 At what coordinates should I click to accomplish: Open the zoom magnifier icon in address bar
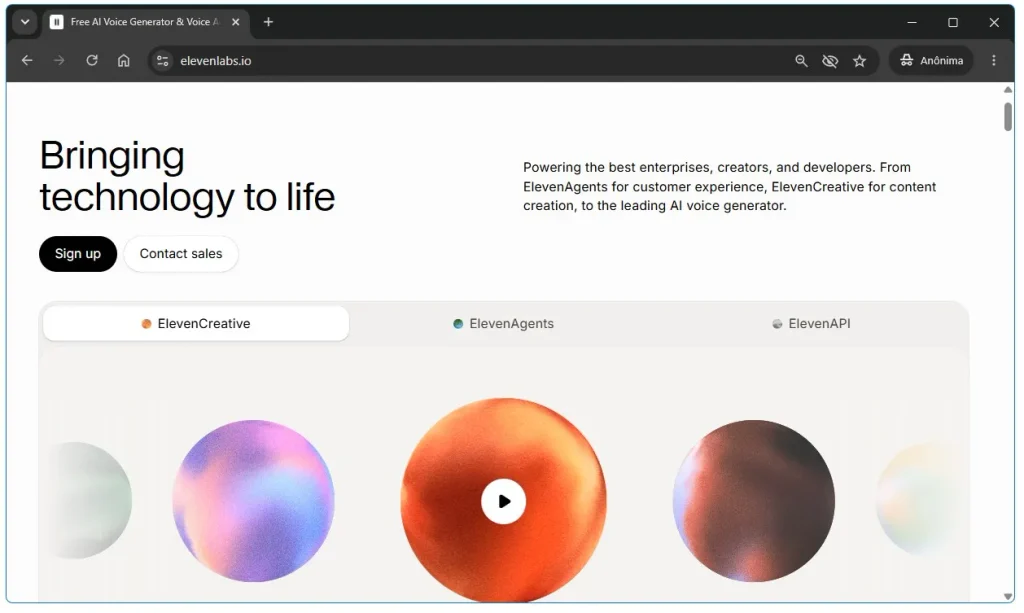(x=801, y=61)
